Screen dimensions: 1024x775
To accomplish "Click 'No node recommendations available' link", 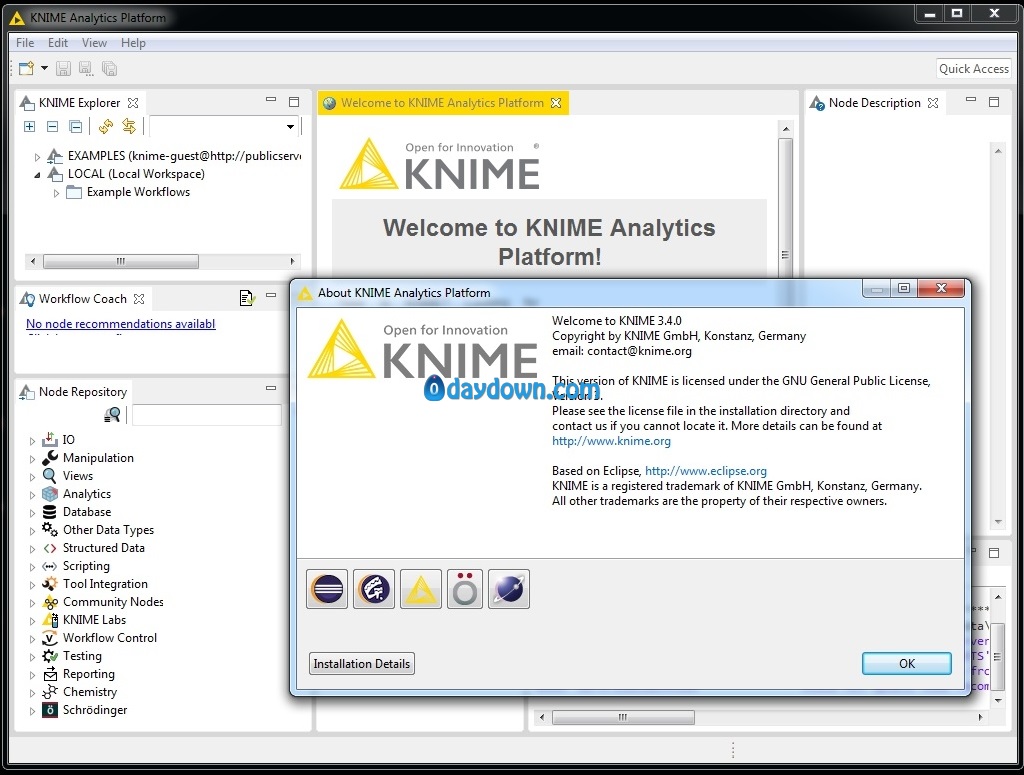I will [x=121, y=324].
